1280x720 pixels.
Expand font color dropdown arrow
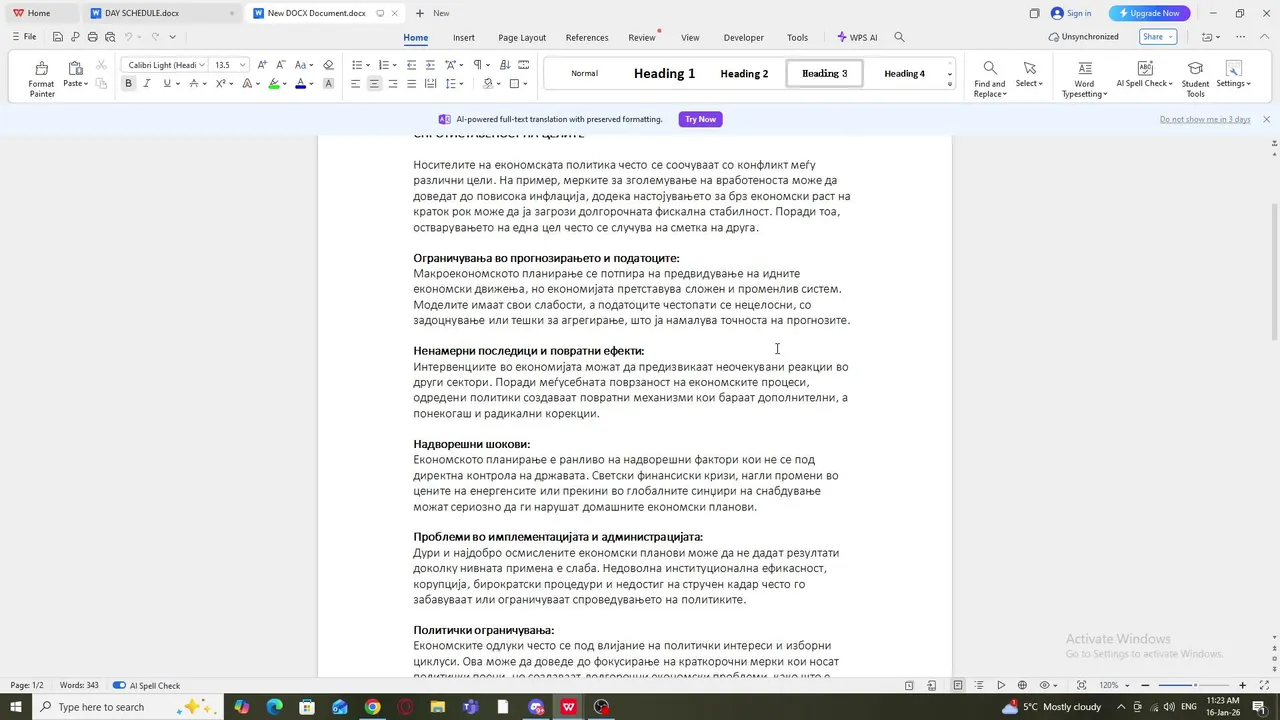311,84
